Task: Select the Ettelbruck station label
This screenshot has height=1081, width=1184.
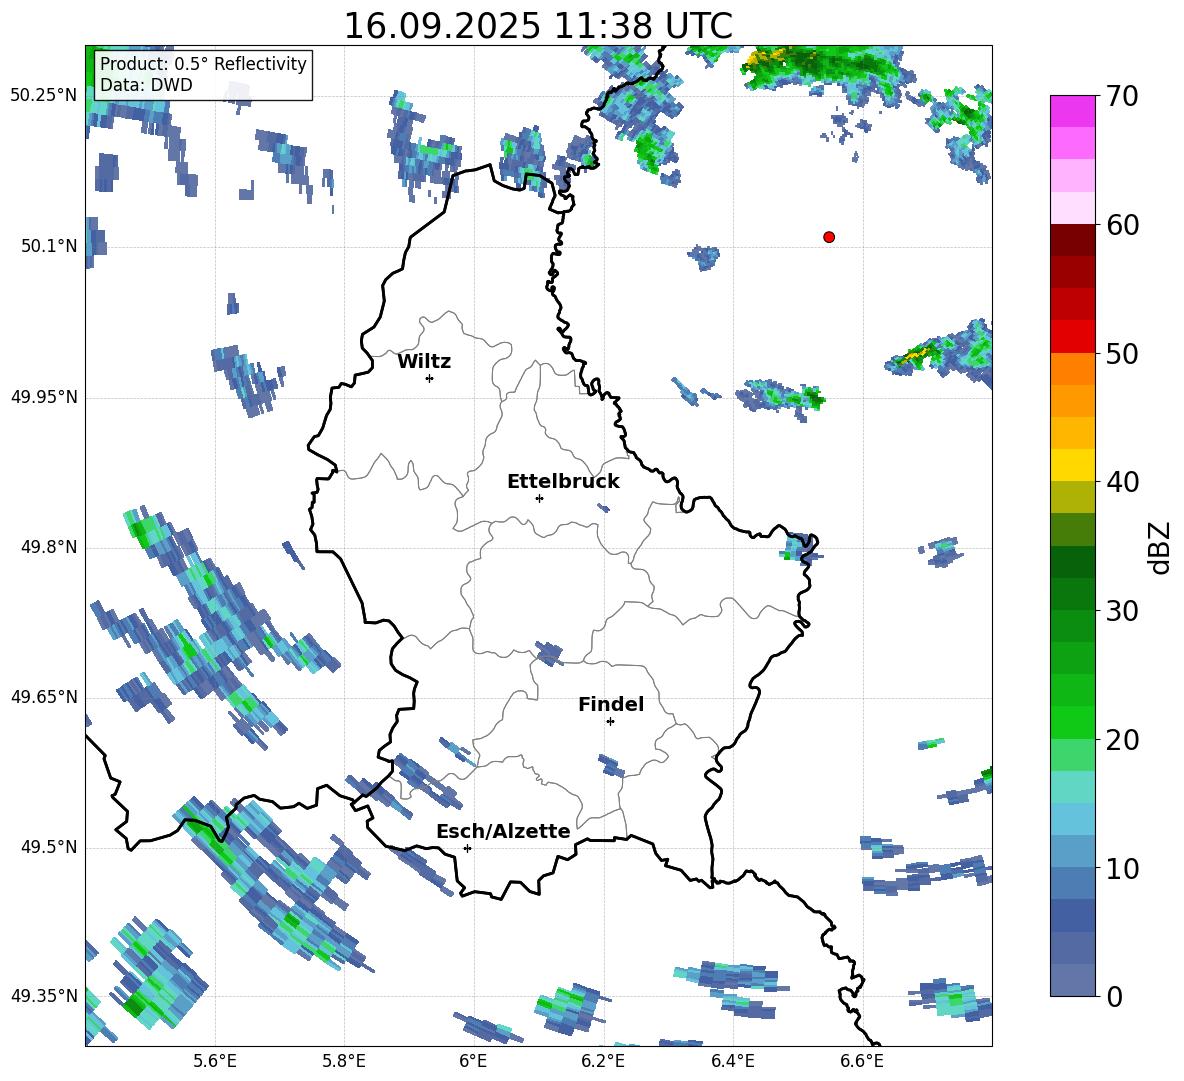Action: (563, 482)
